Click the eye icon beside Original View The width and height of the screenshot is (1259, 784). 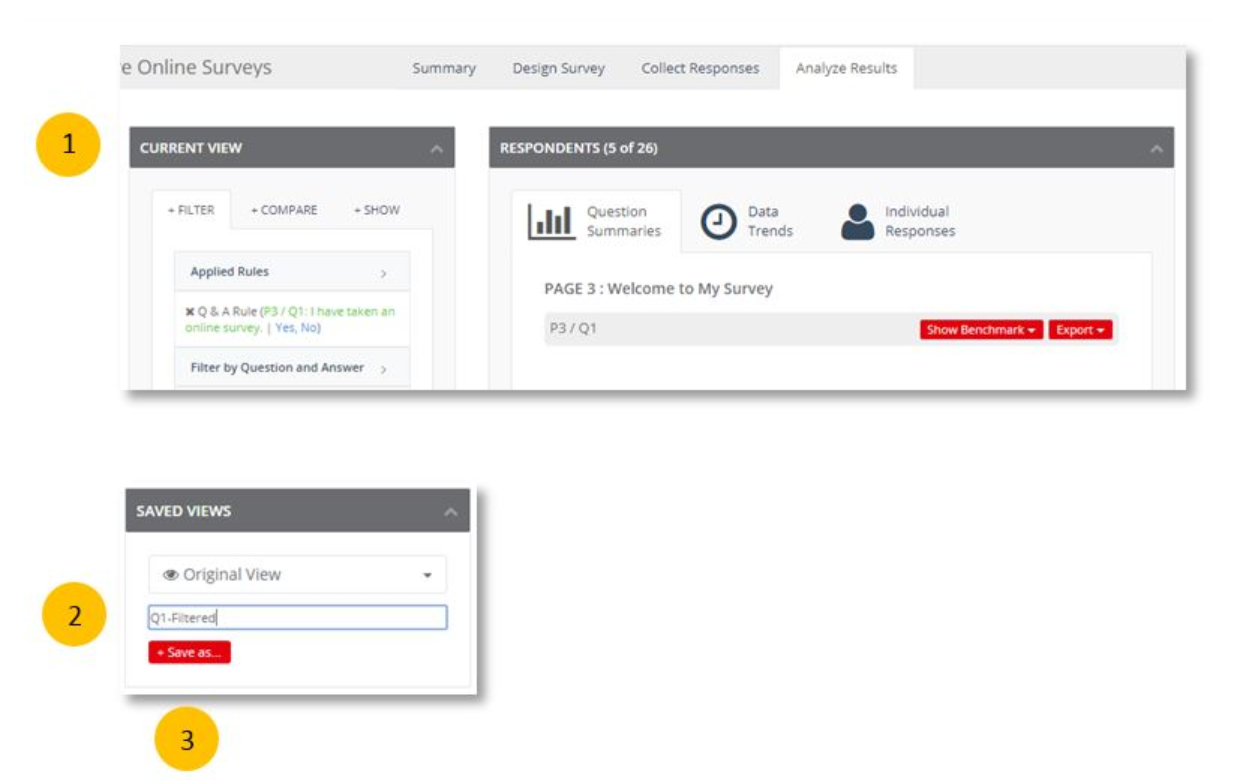pos(170,575)
